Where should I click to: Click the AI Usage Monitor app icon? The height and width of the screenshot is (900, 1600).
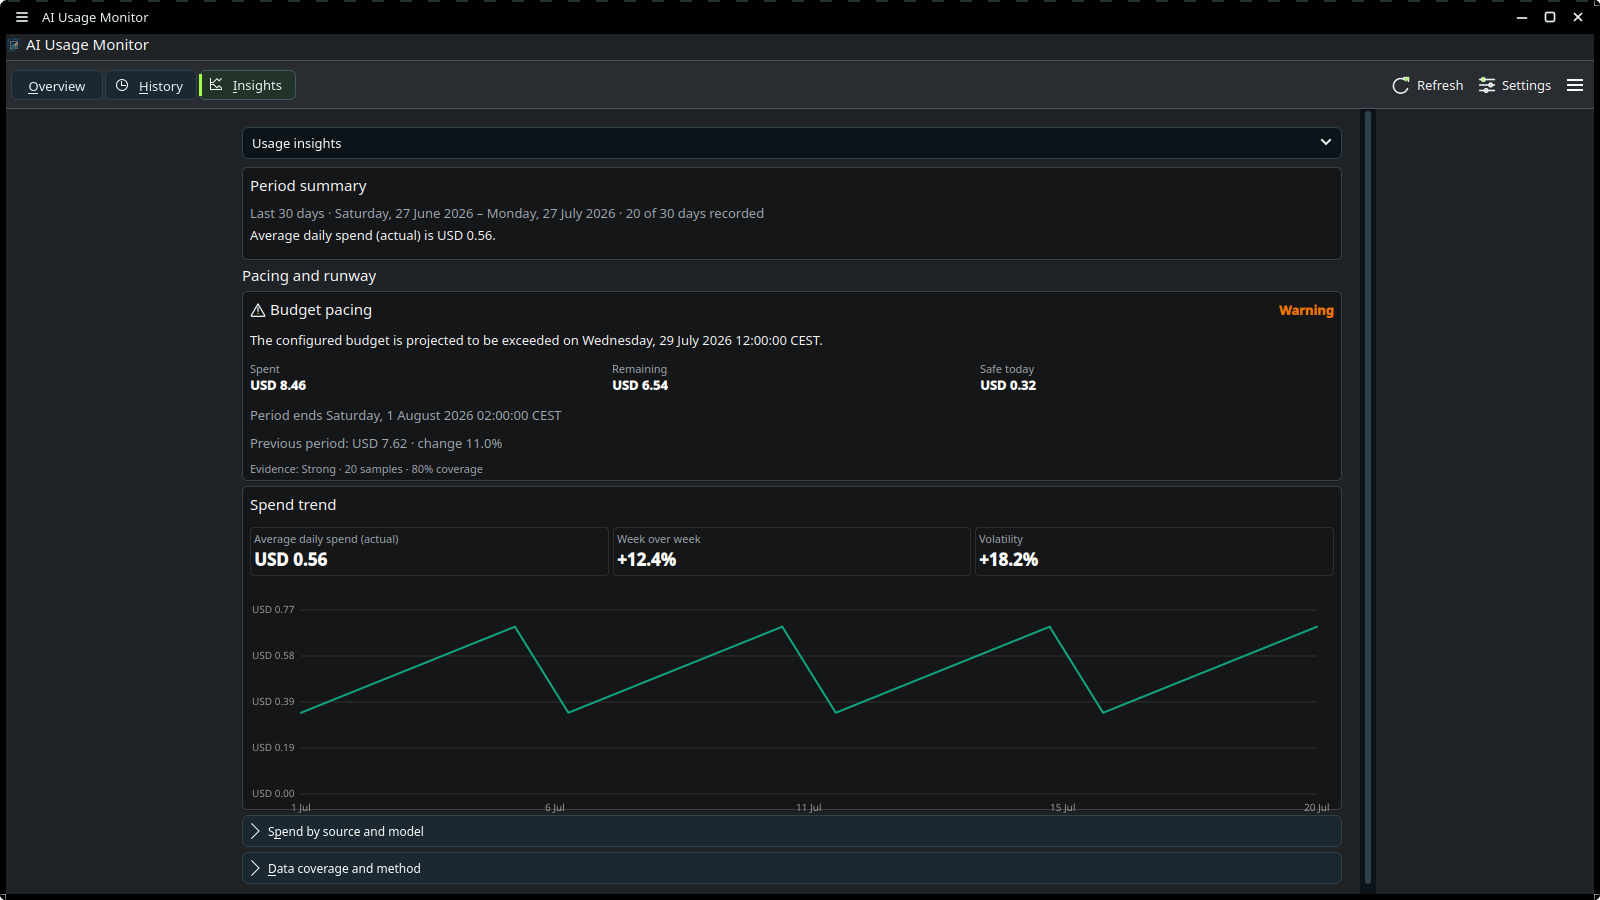[x=14, y=45]
